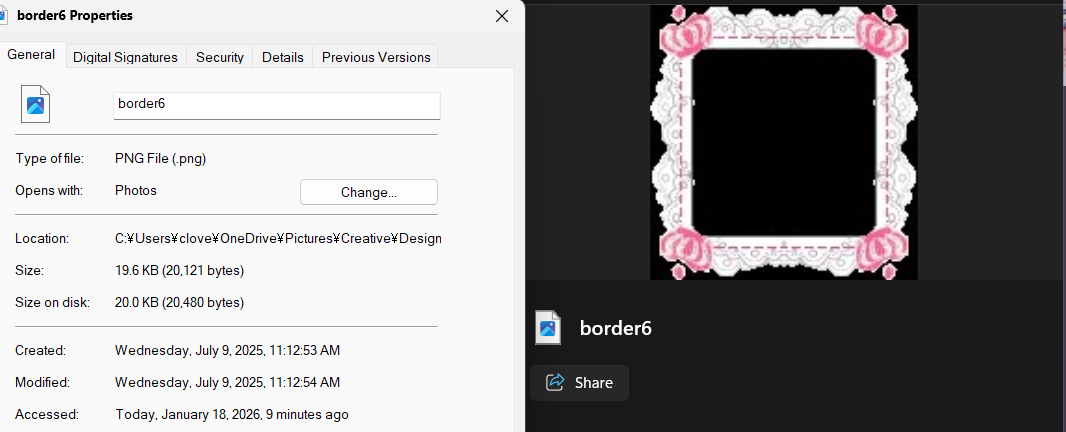
Task: Open the General tab
Action: click(x=31, y=55)
